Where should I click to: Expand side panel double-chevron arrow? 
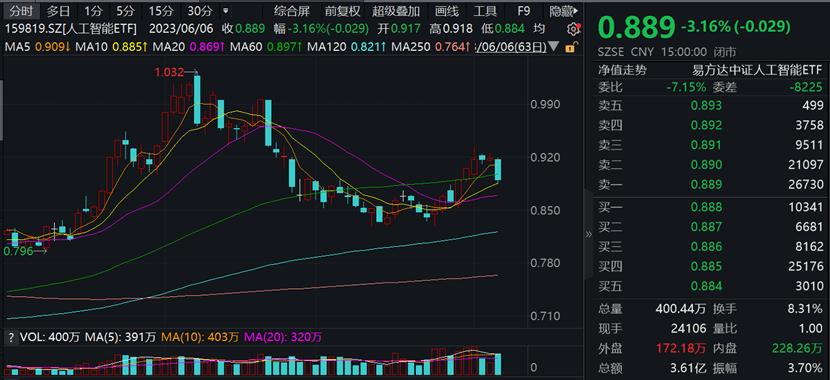tap(588, 234)
